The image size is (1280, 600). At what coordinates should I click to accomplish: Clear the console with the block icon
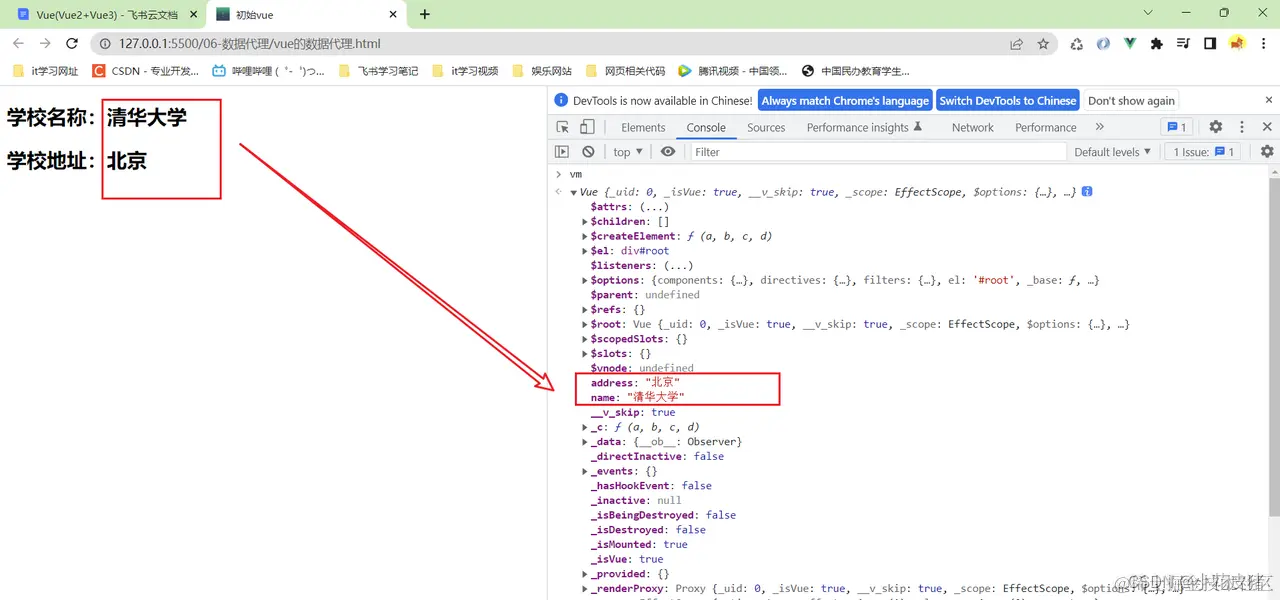point(588,152)
